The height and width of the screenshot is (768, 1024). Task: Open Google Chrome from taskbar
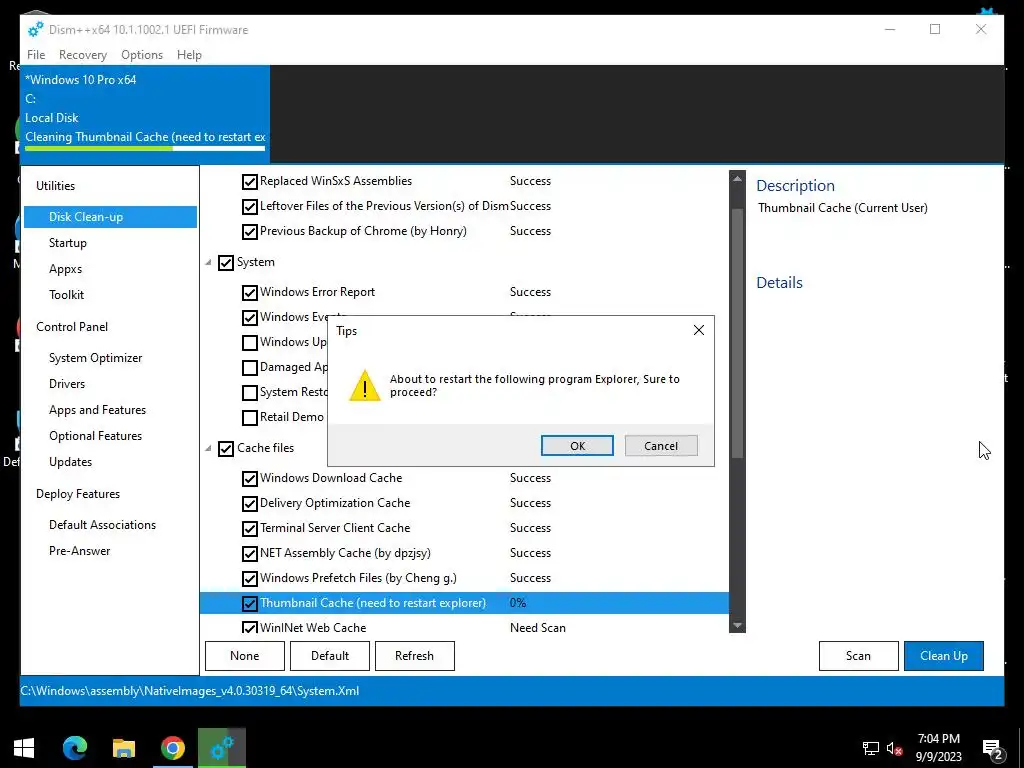[x=172, y=748]
